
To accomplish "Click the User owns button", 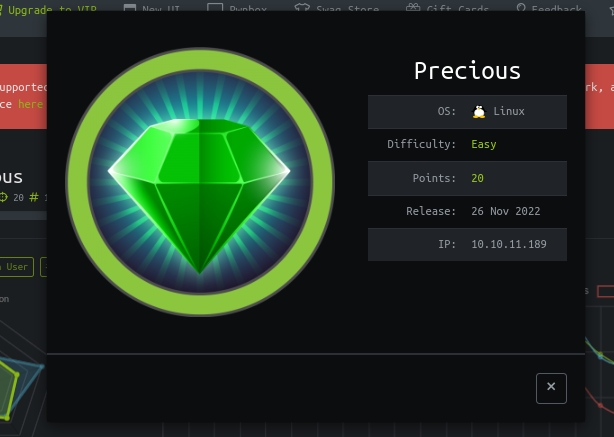I will click(x=17, y=267).
